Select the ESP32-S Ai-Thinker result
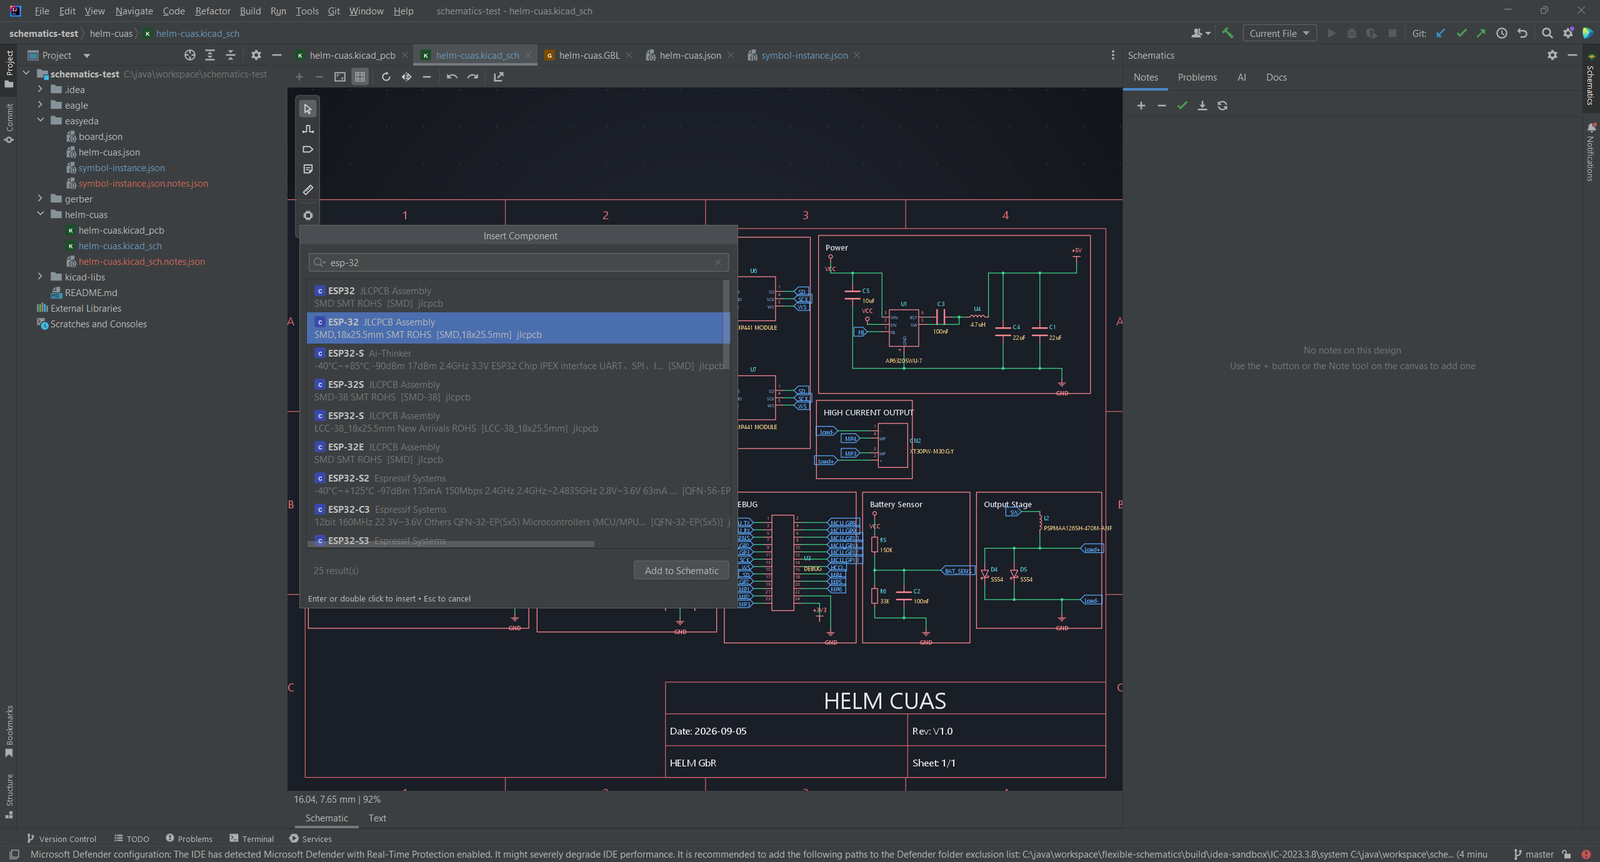The height and width of the screenshot is (862, 1600). coord(518,360)
